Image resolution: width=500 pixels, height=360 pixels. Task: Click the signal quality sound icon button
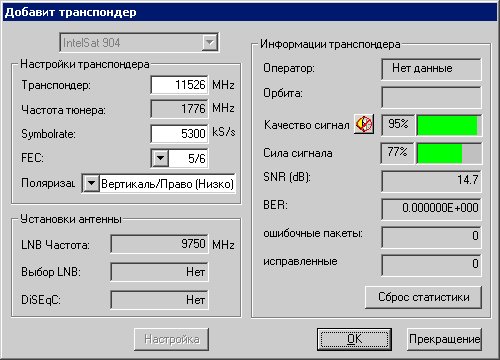[x=364, y=124]
